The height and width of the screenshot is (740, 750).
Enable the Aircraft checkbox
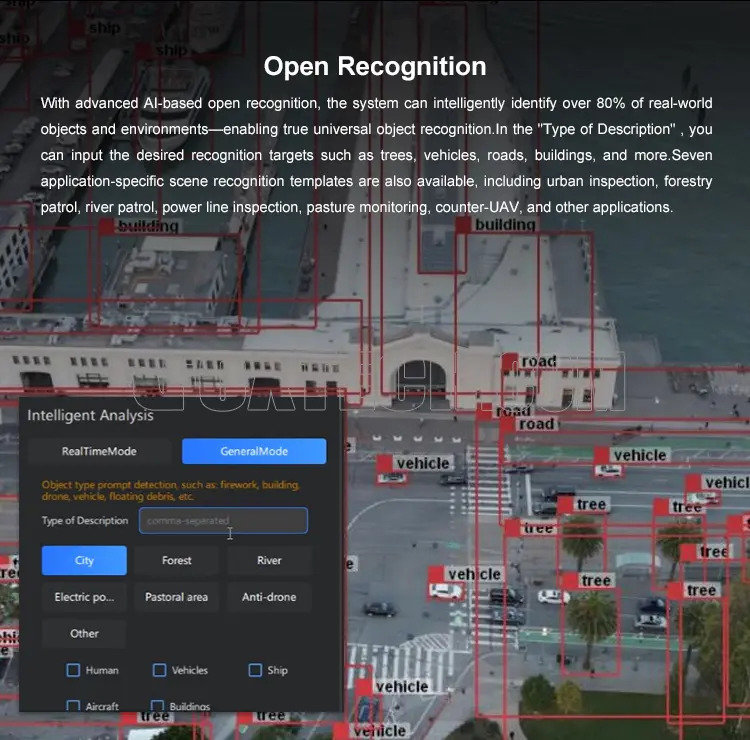pyautogui.click(x=73, y=706)
